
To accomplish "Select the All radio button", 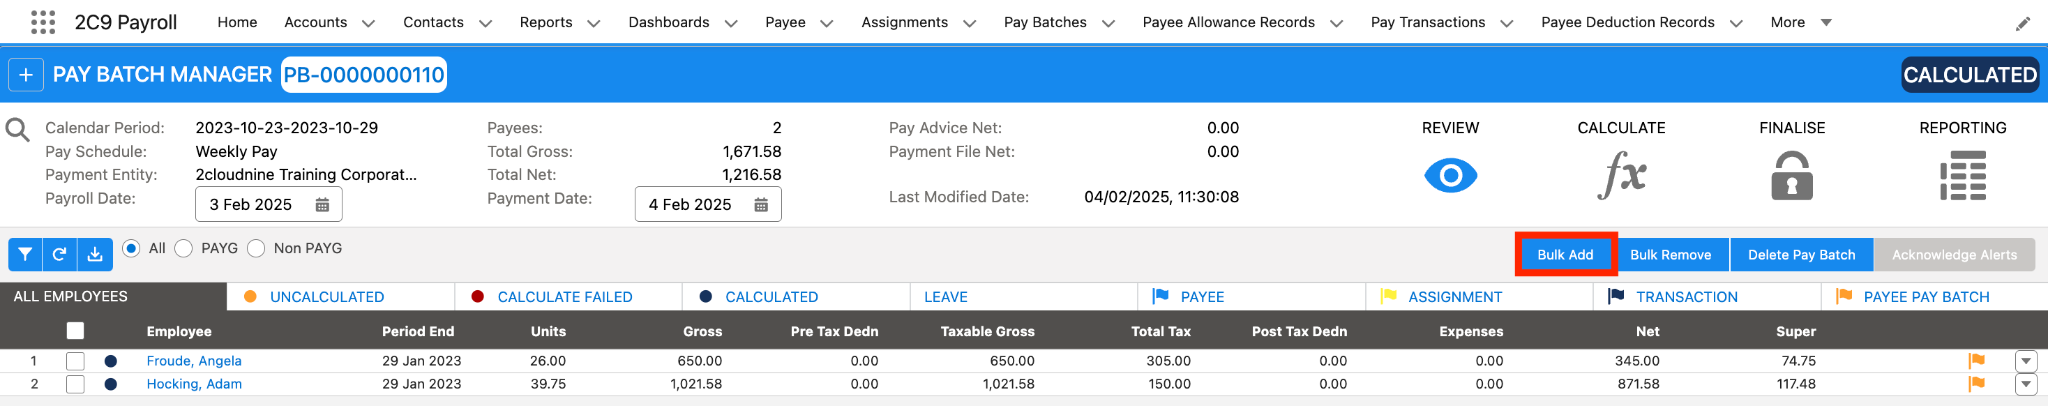I will click(131, 248).
